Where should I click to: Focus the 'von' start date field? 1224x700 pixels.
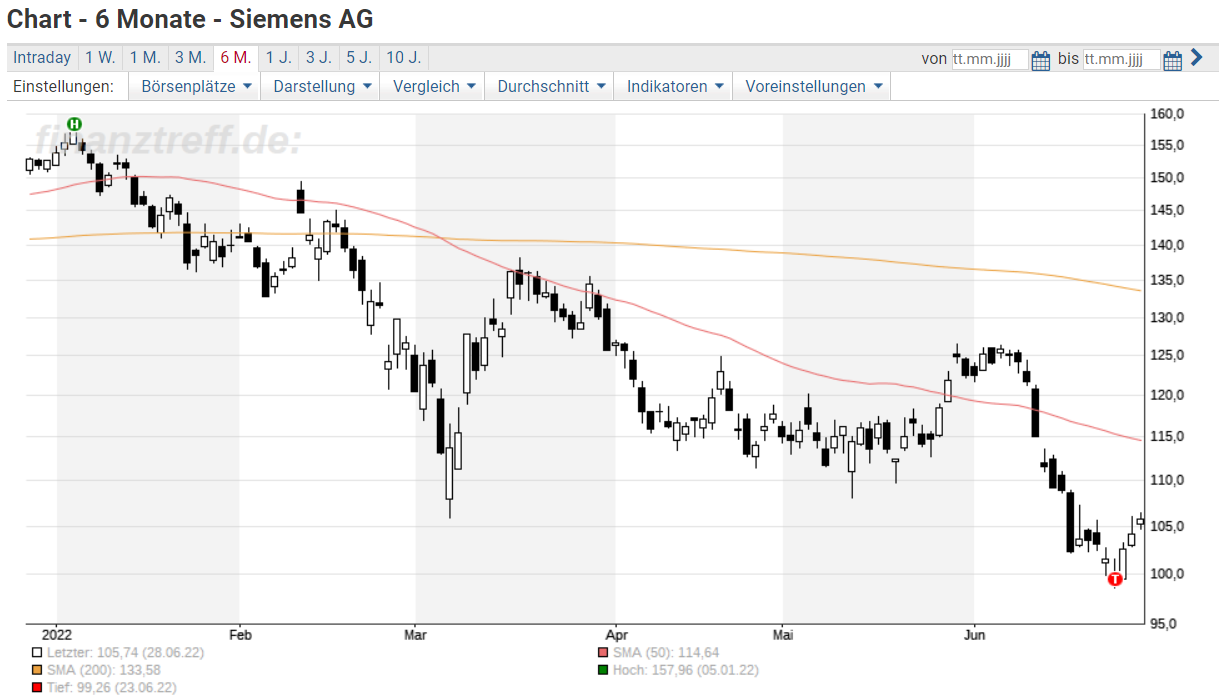pyautogui.click(x=990, y=59)
